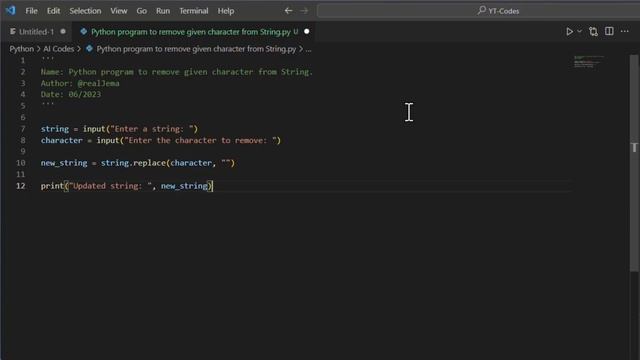Open the Selection menu
640x360 pixels.
click(x=85, y=11)
